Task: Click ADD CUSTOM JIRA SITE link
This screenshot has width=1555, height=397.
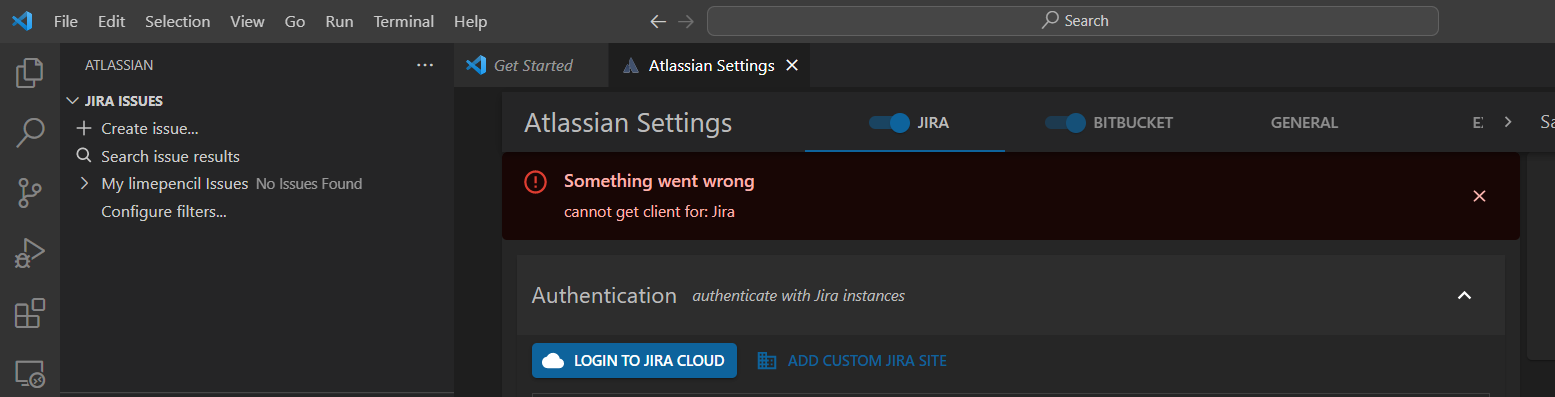Action: tap(852, 361)
